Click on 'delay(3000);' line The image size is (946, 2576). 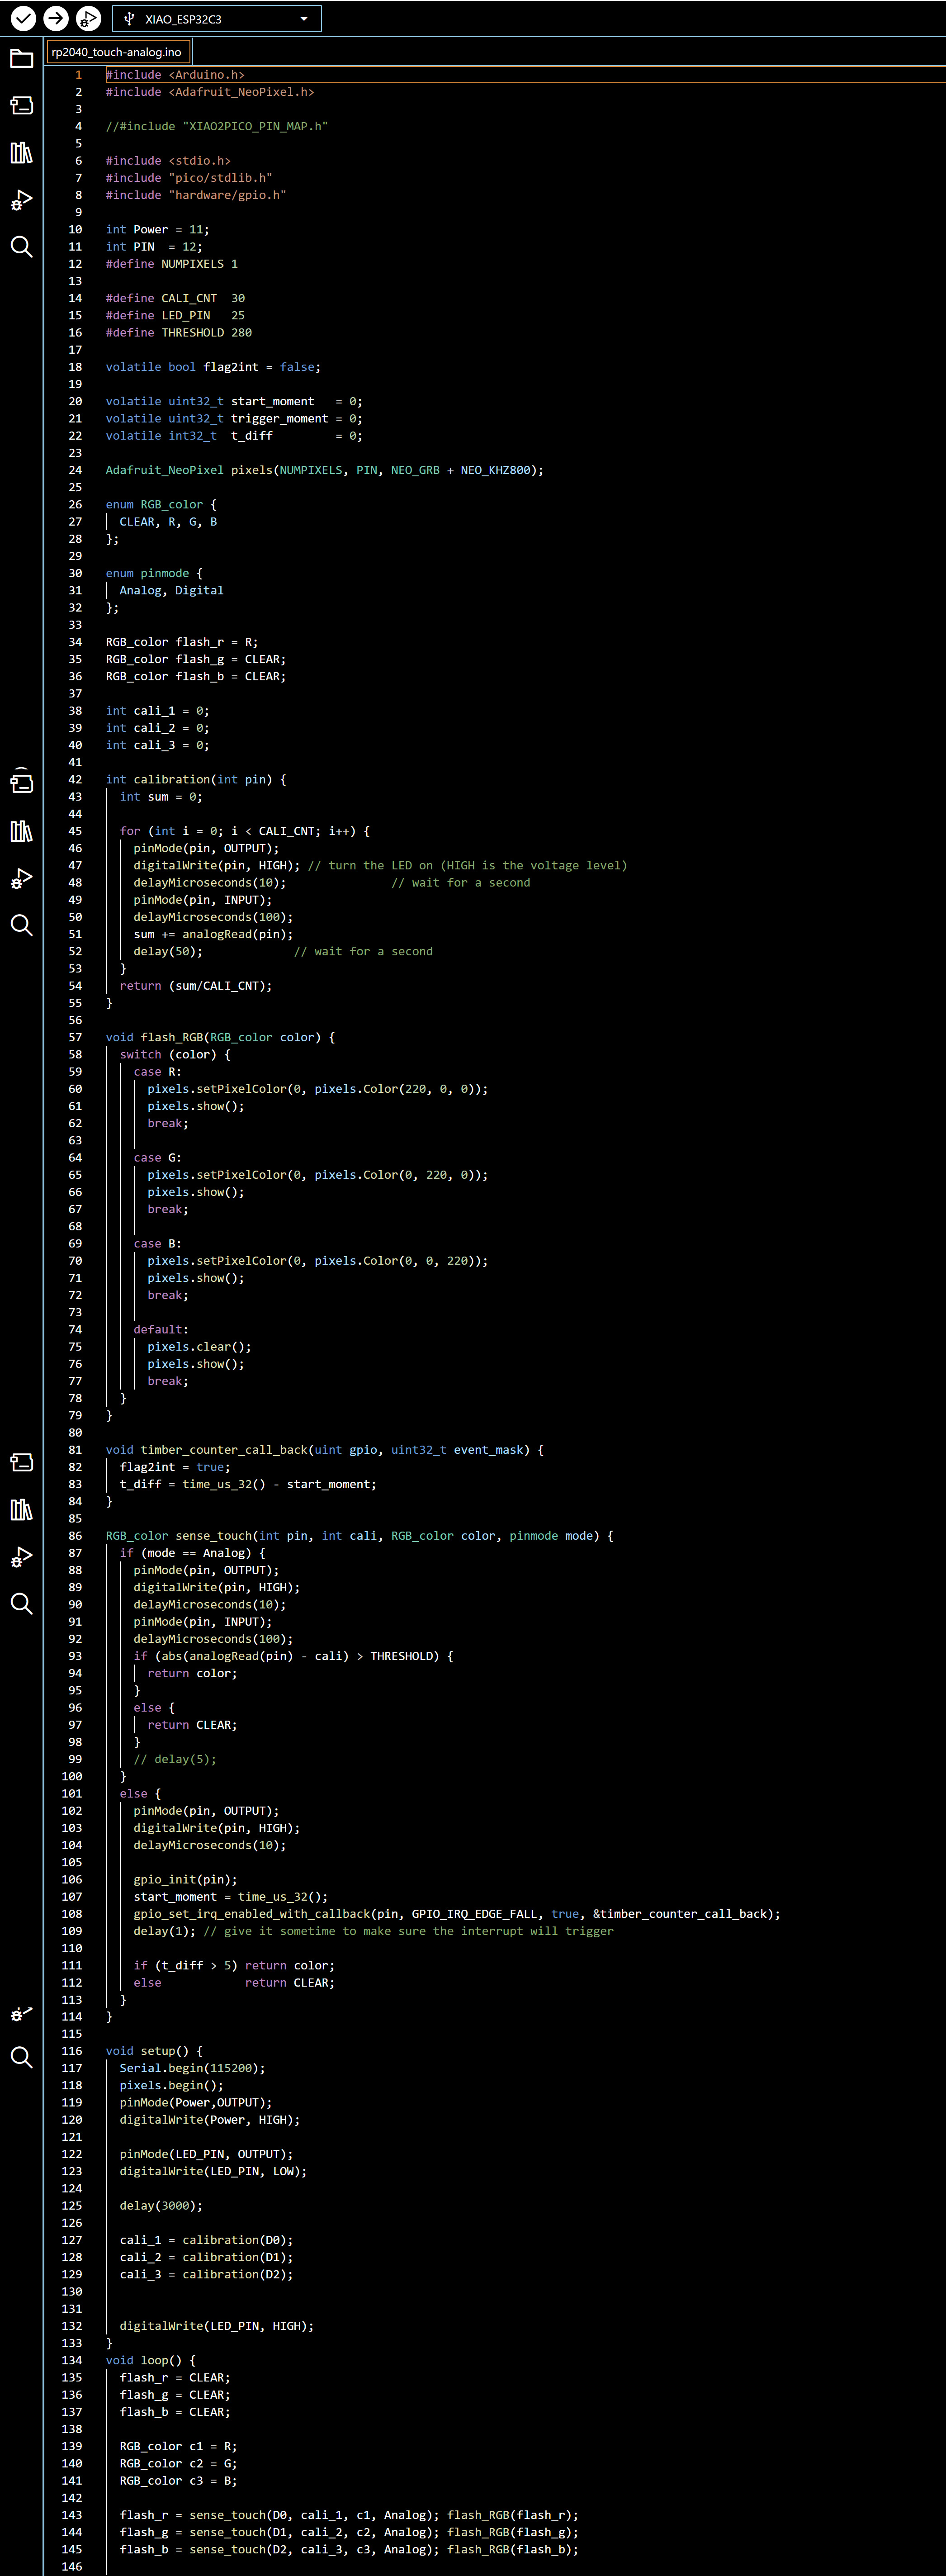coord(161,2206)
